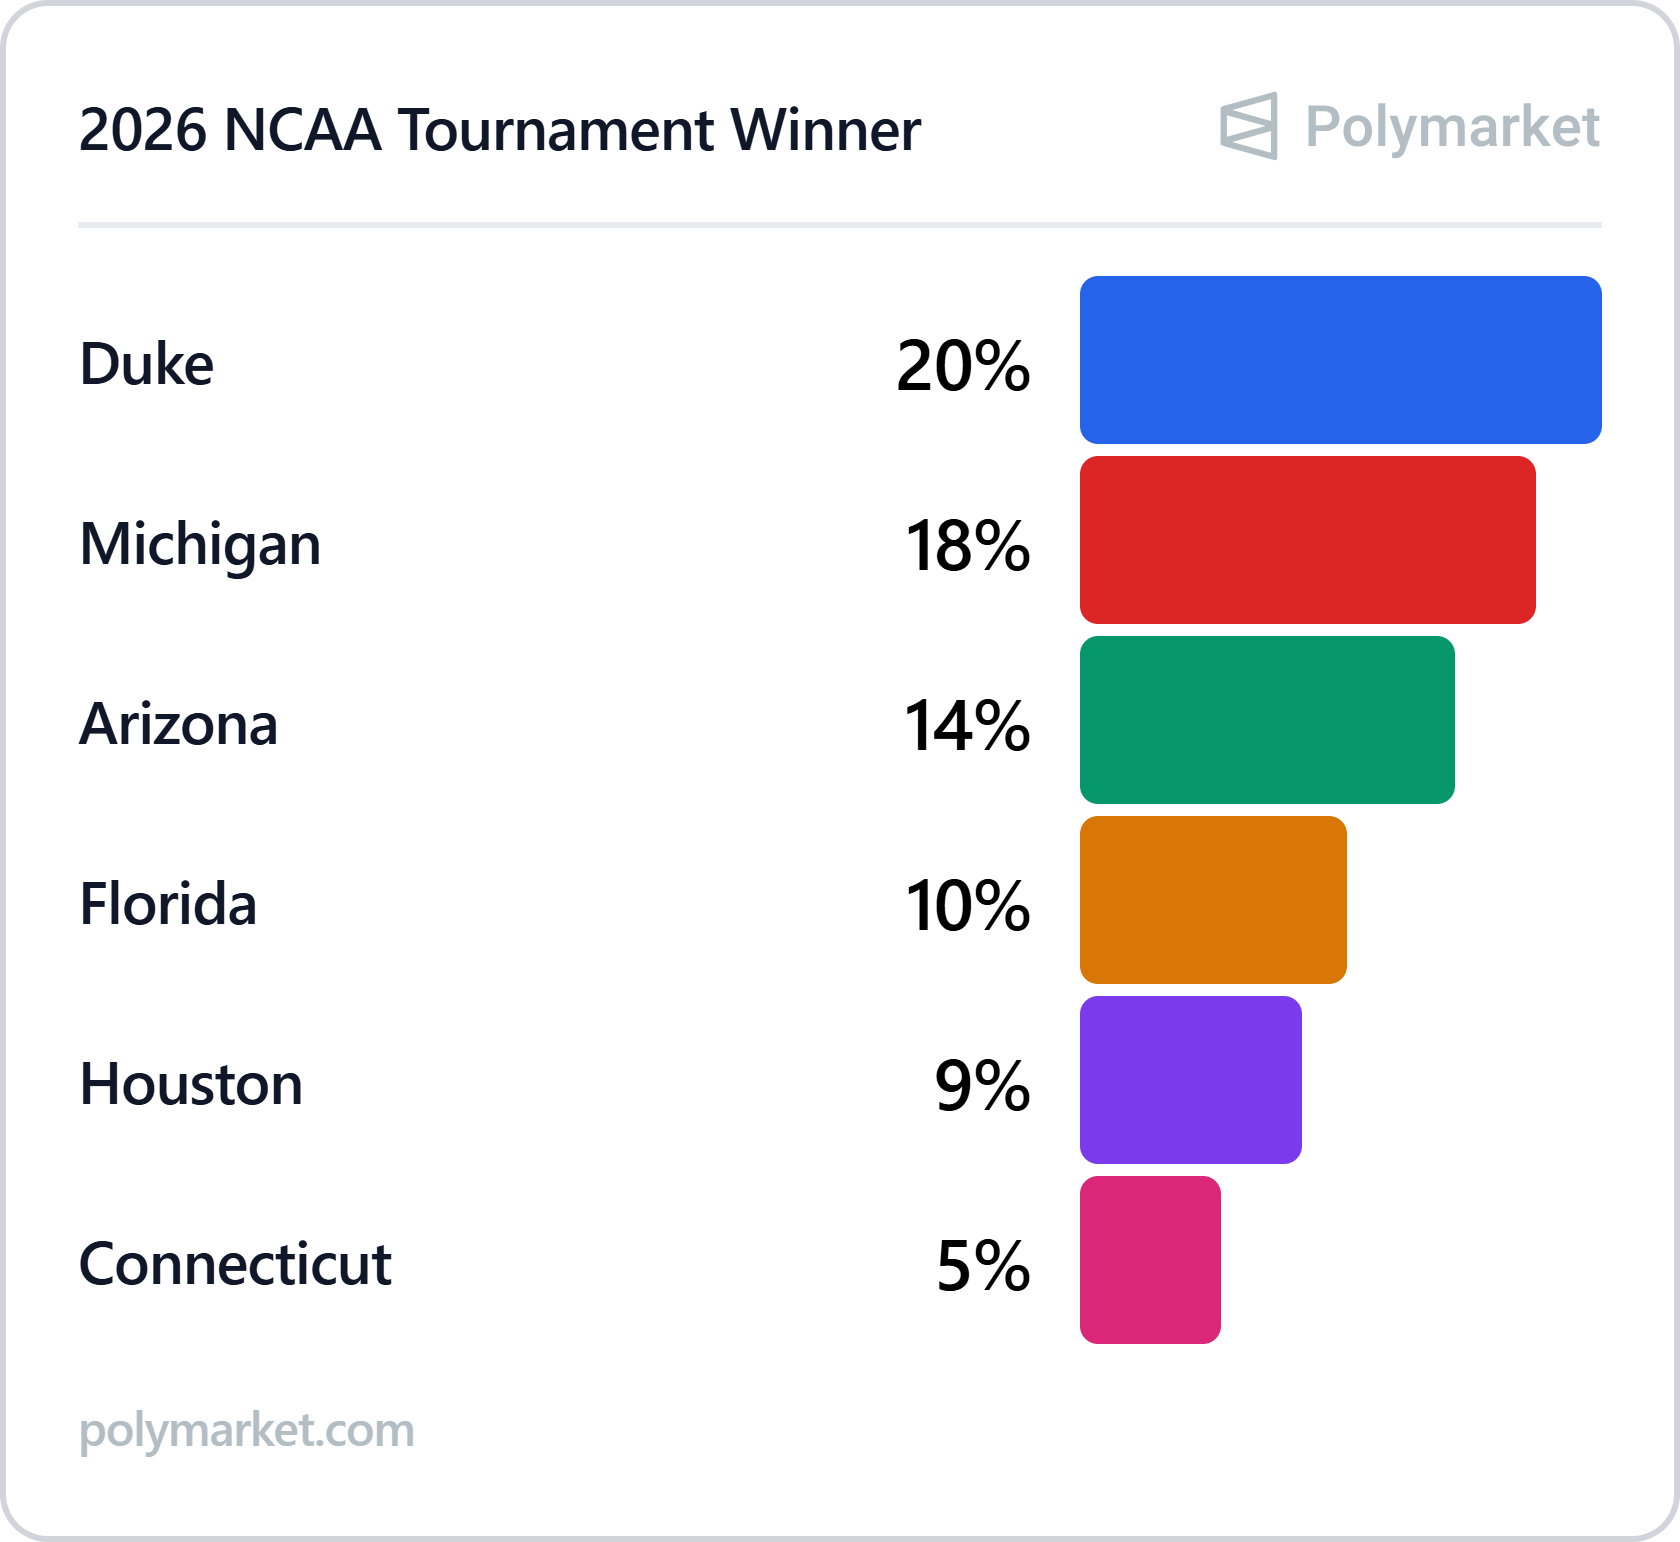Click the Houston team label
Viewport: 1680px width, 1542px height.
pos(191,1084)
